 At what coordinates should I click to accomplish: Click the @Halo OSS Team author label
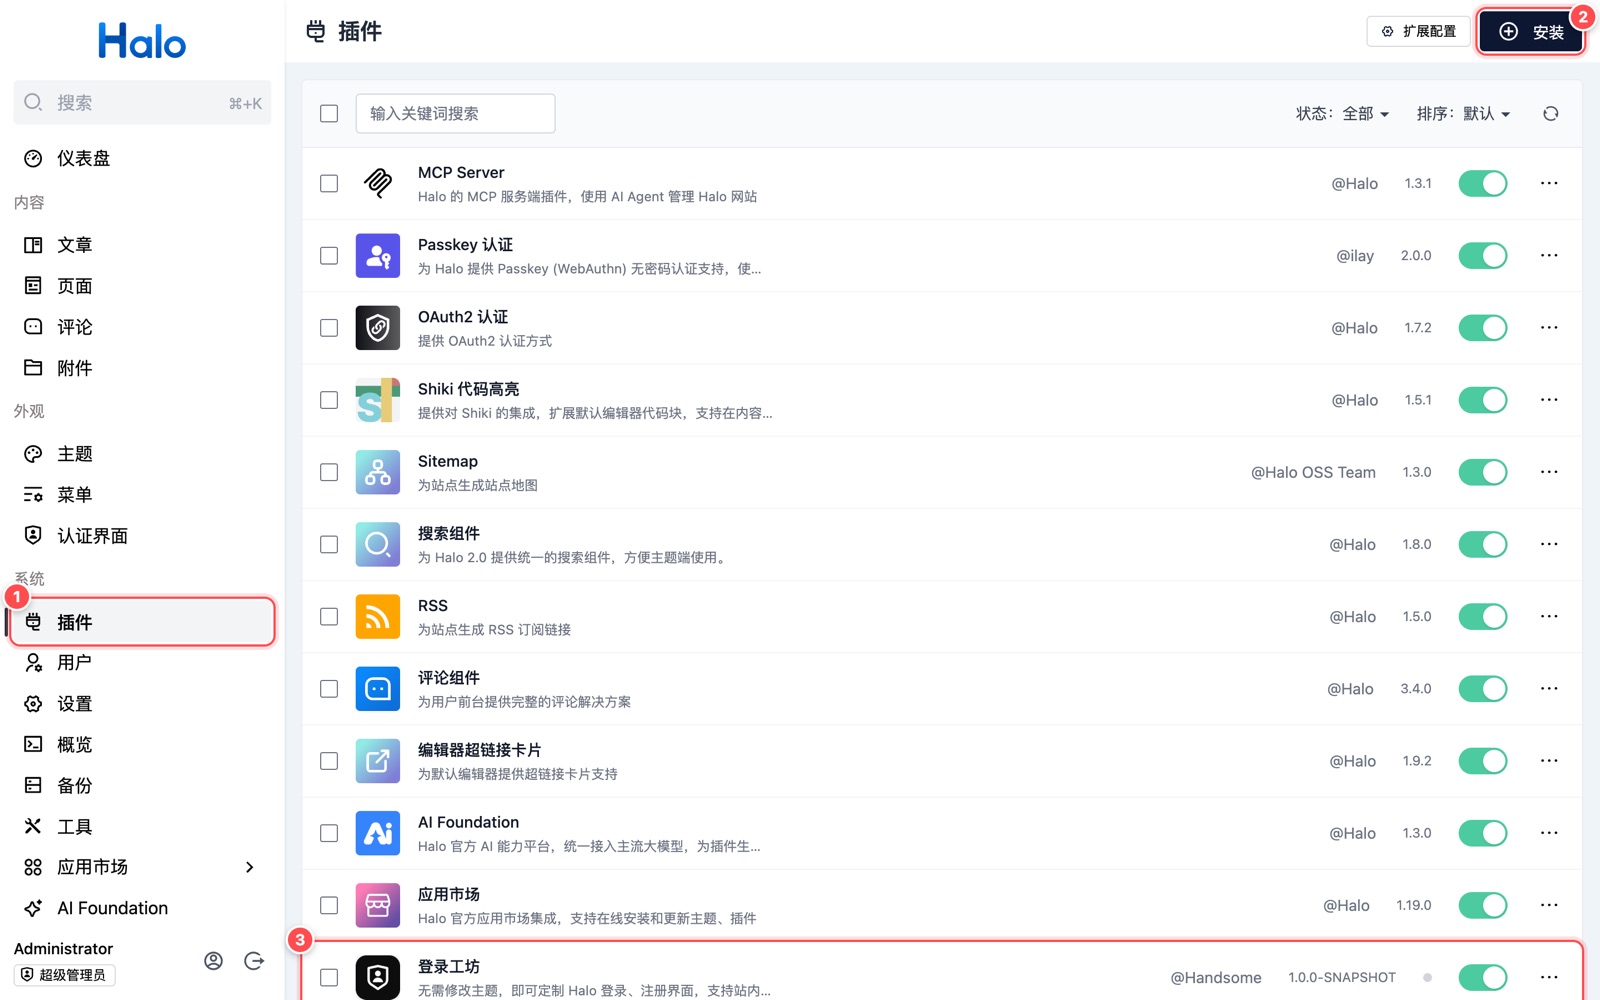point(1313,472)
